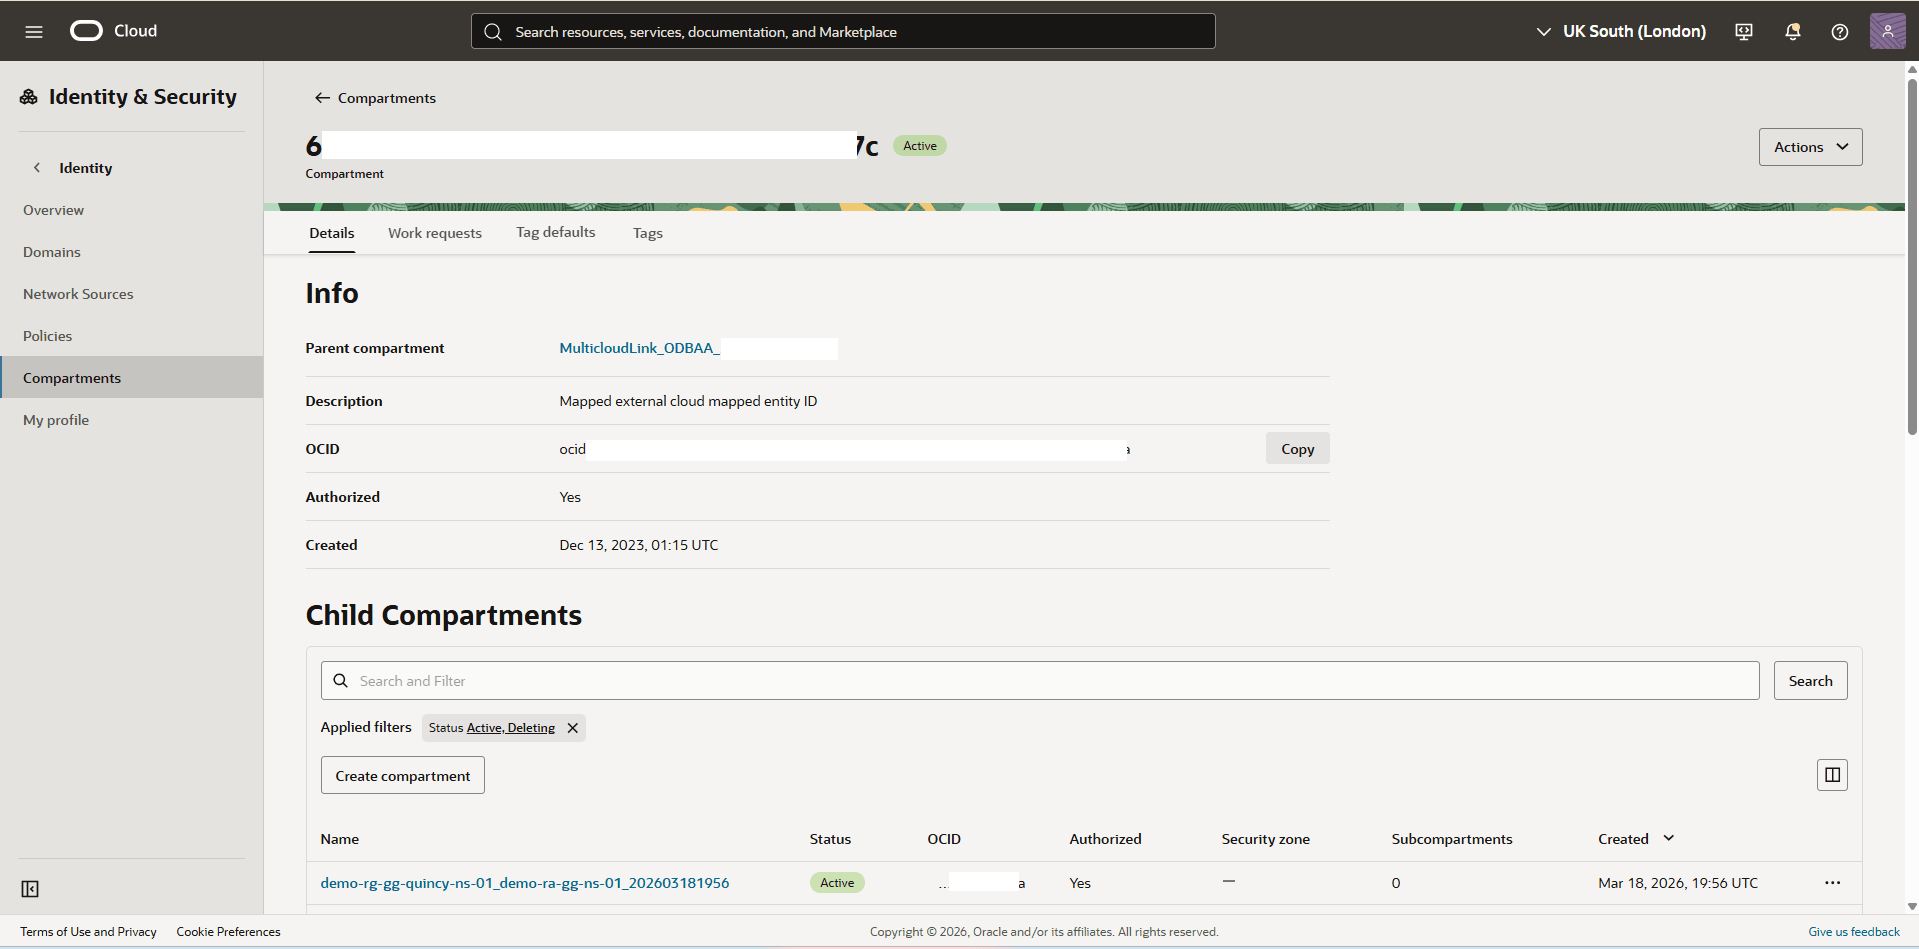Image resolution: width=1919 pixels, height=949 pixels.
Task: Open the notifications bell
Action: 1791,31
